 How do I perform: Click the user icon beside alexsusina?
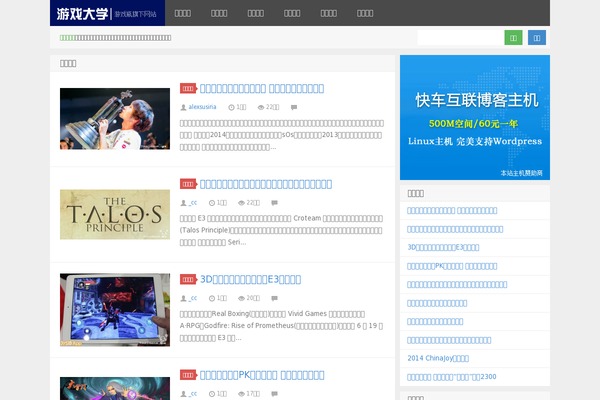click(x=183, y=107)
